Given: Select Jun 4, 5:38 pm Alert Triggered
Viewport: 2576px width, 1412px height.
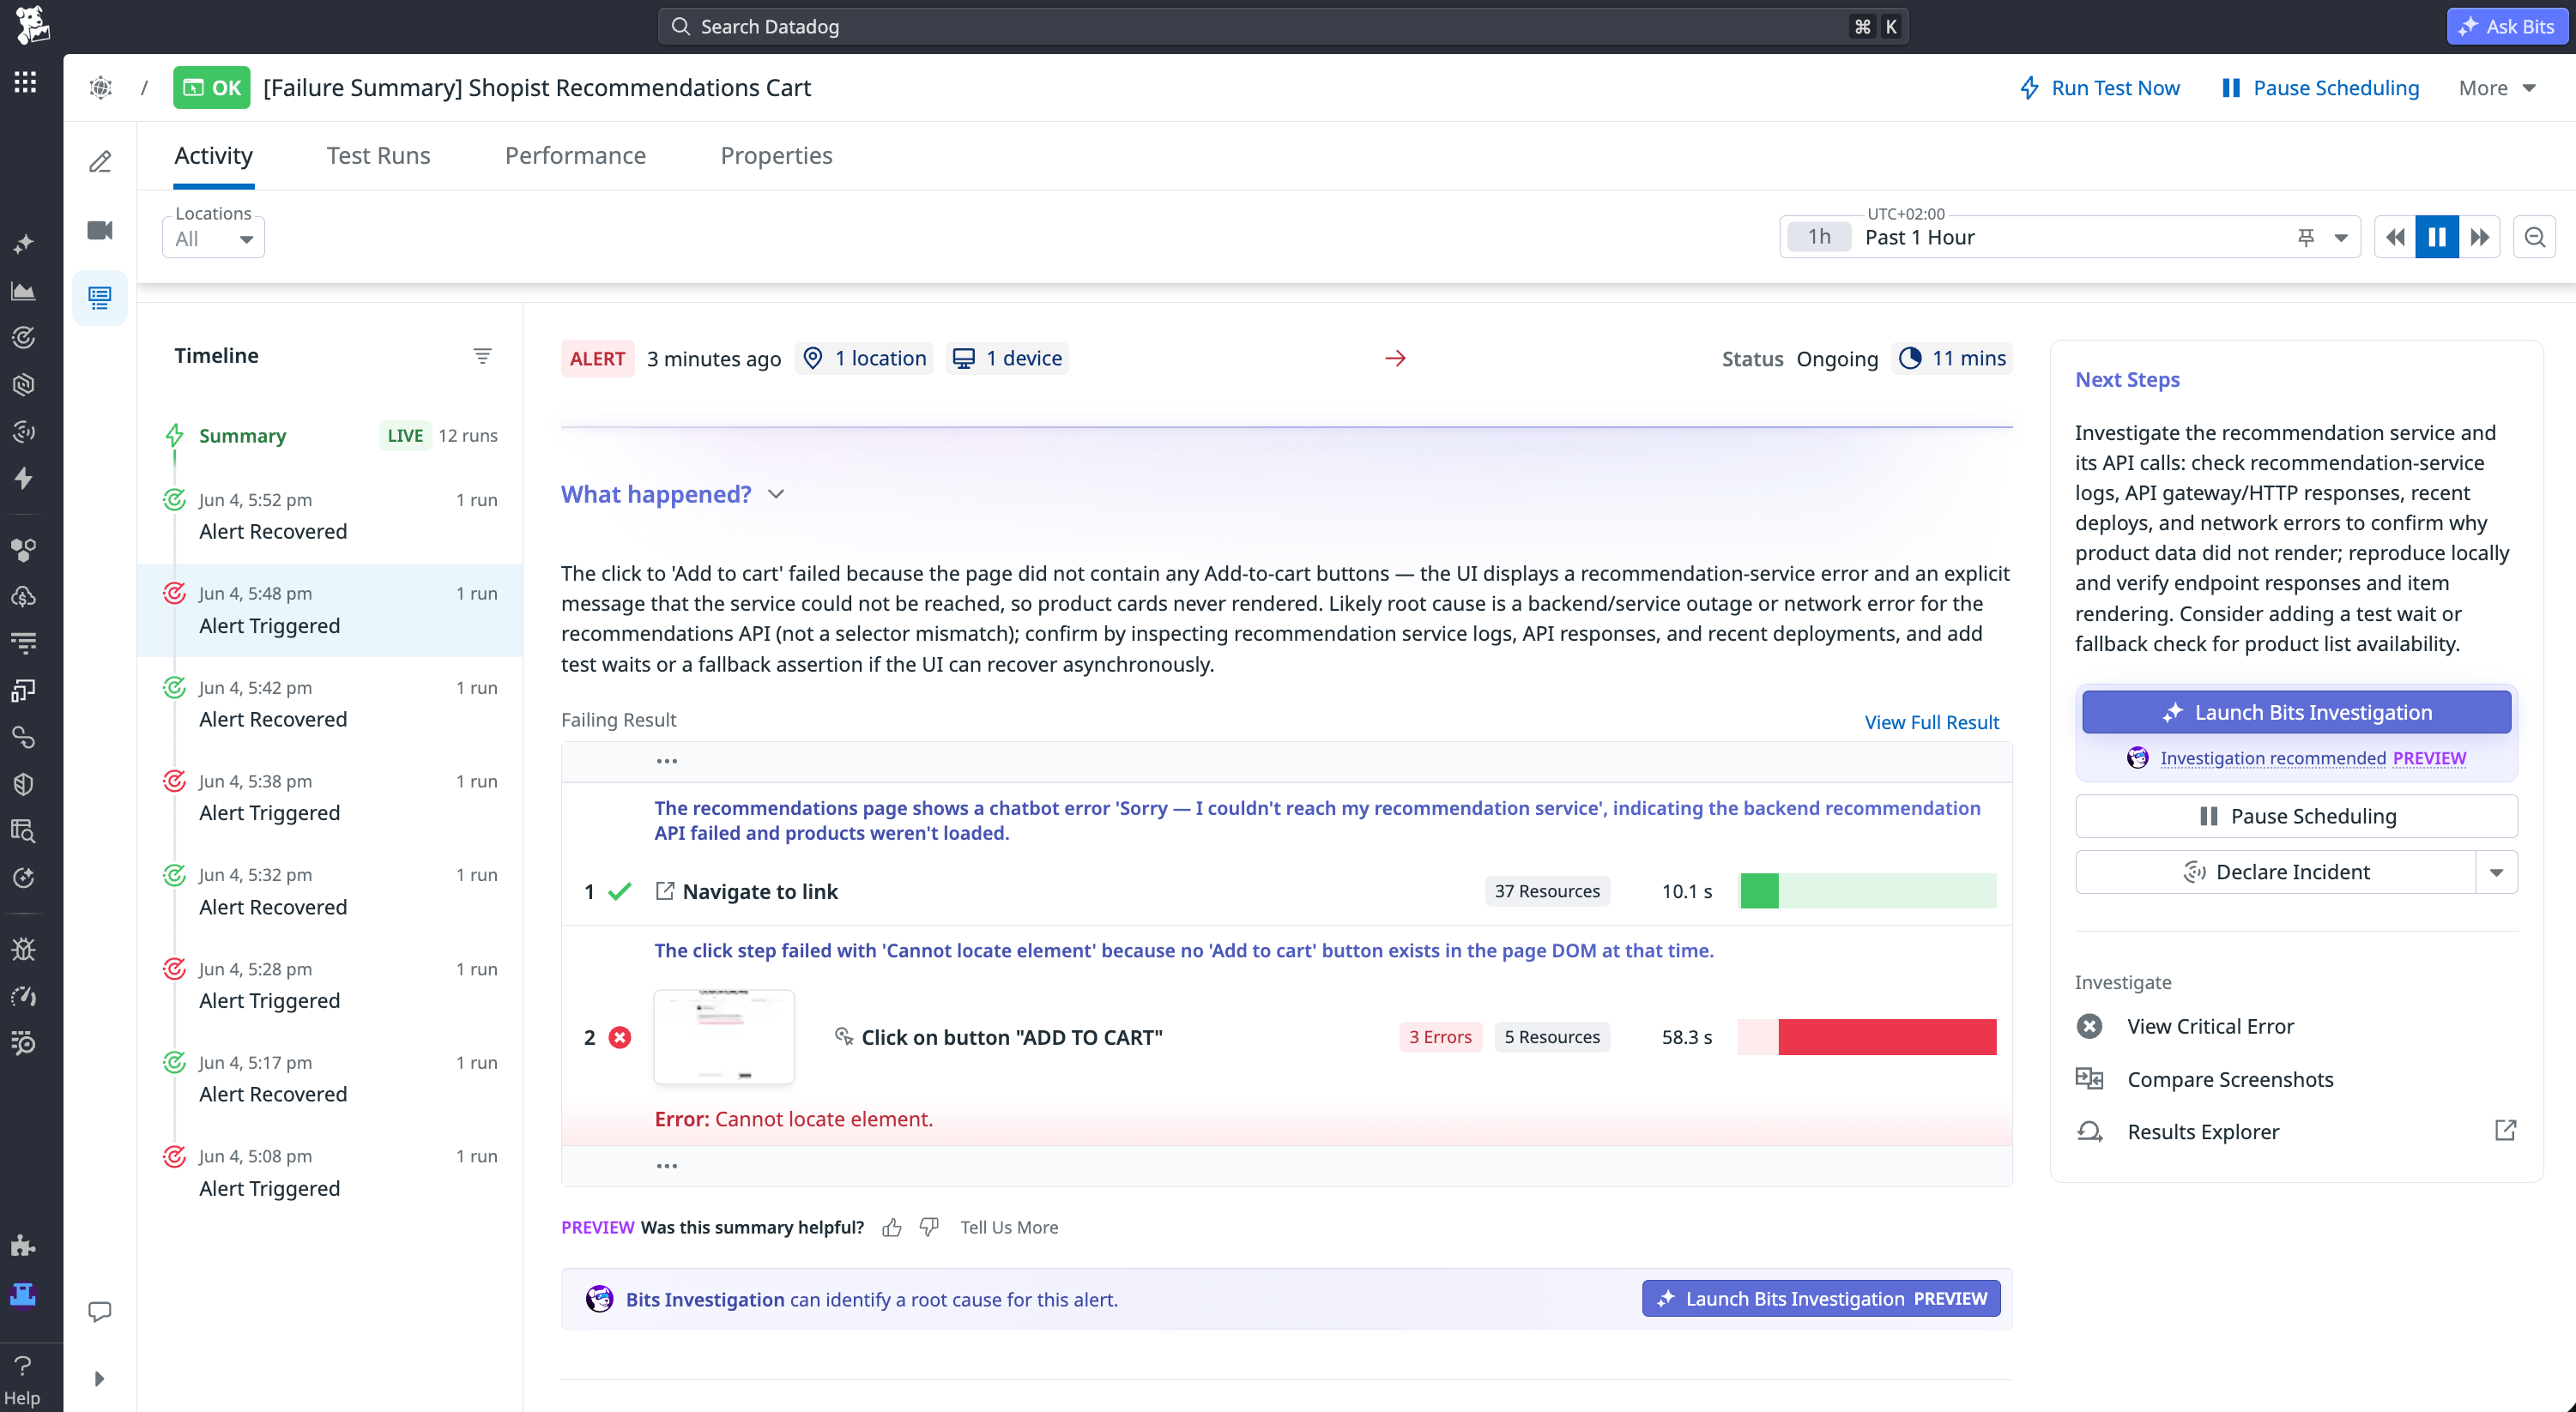Looking at the screenshot, I should 330,797.
